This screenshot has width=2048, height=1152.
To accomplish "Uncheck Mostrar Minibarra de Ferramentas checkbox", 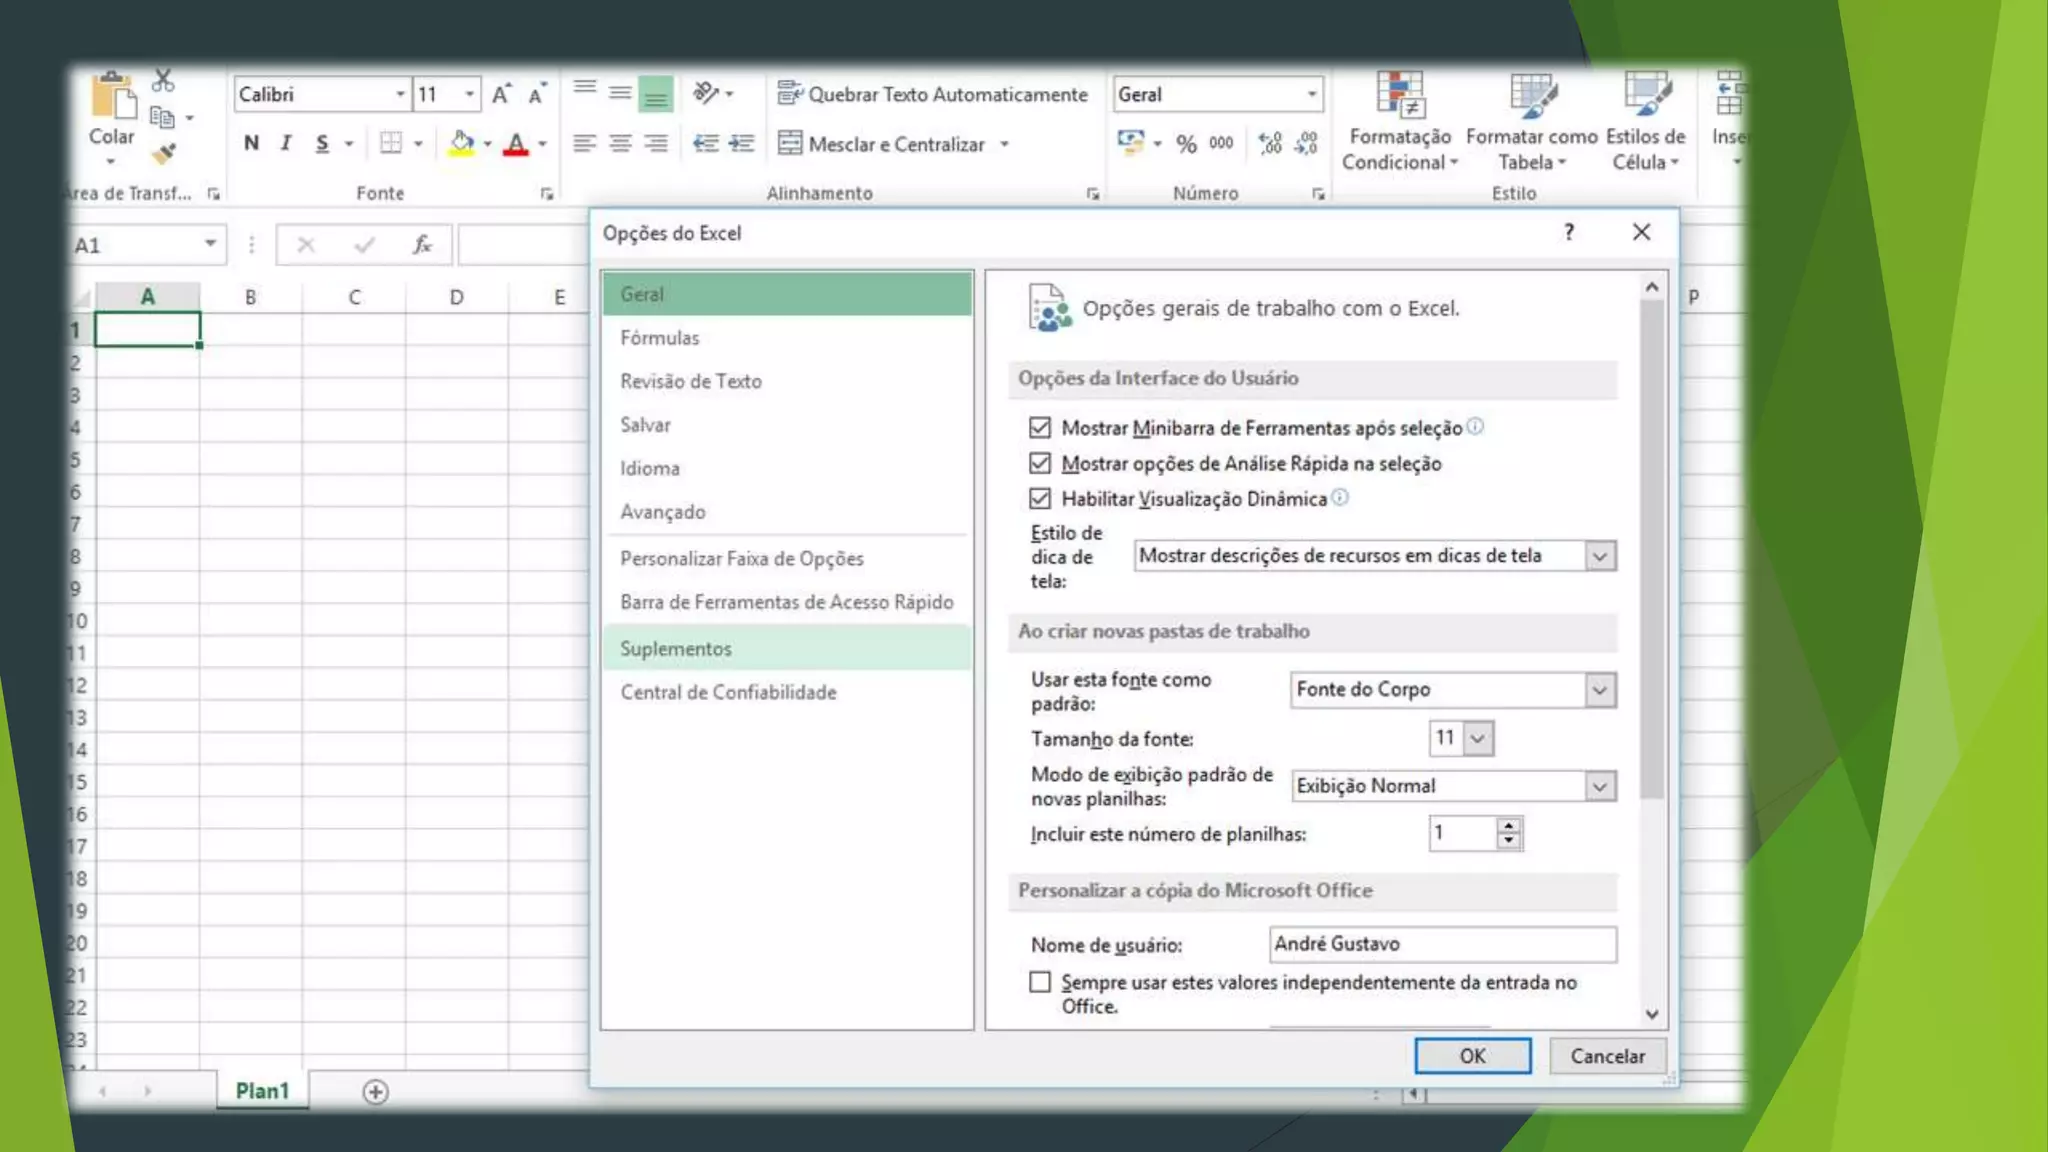I will [1040, 428].
